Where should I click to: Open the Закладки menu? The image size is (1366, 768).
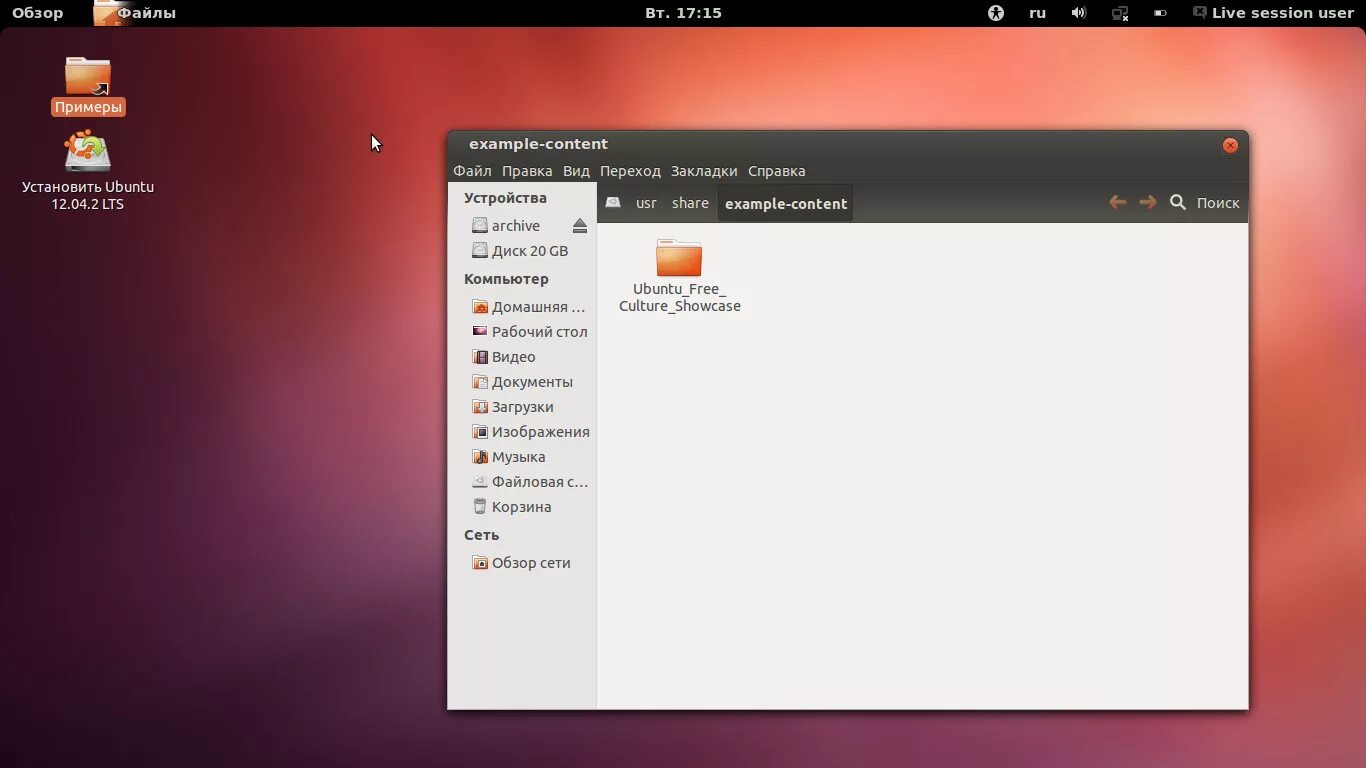(704, 171)
